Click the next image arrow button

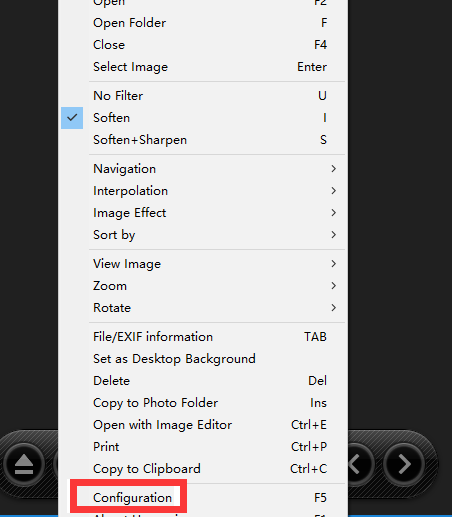[404, 464]
